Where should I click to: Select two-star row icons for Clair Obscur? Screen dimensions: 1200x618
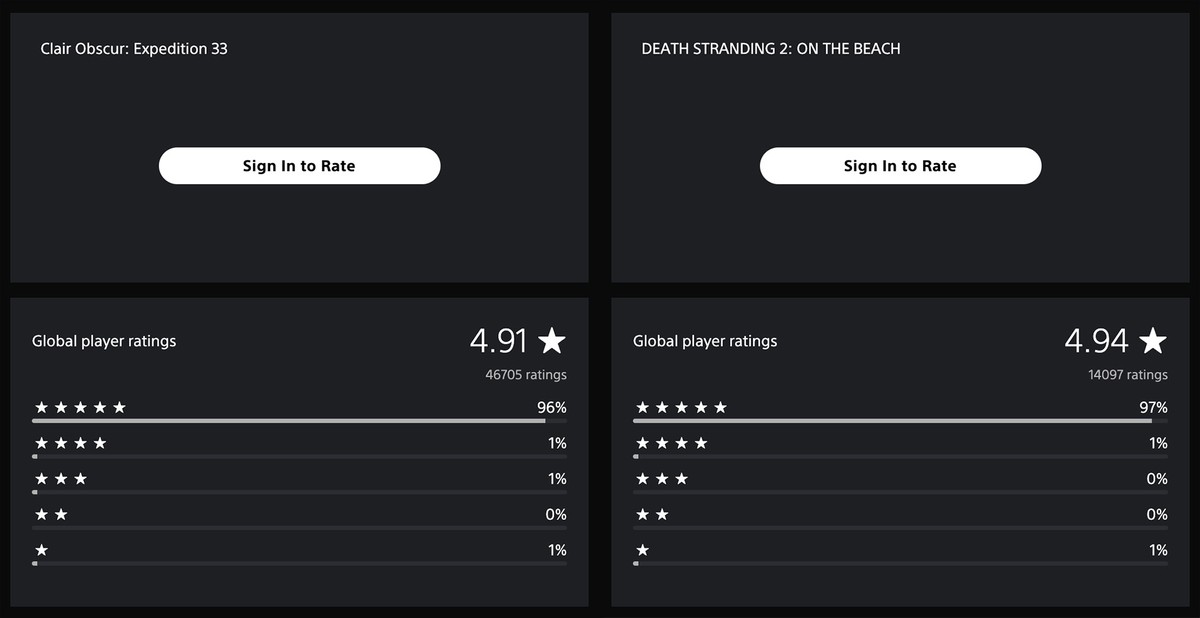point(51,515)
